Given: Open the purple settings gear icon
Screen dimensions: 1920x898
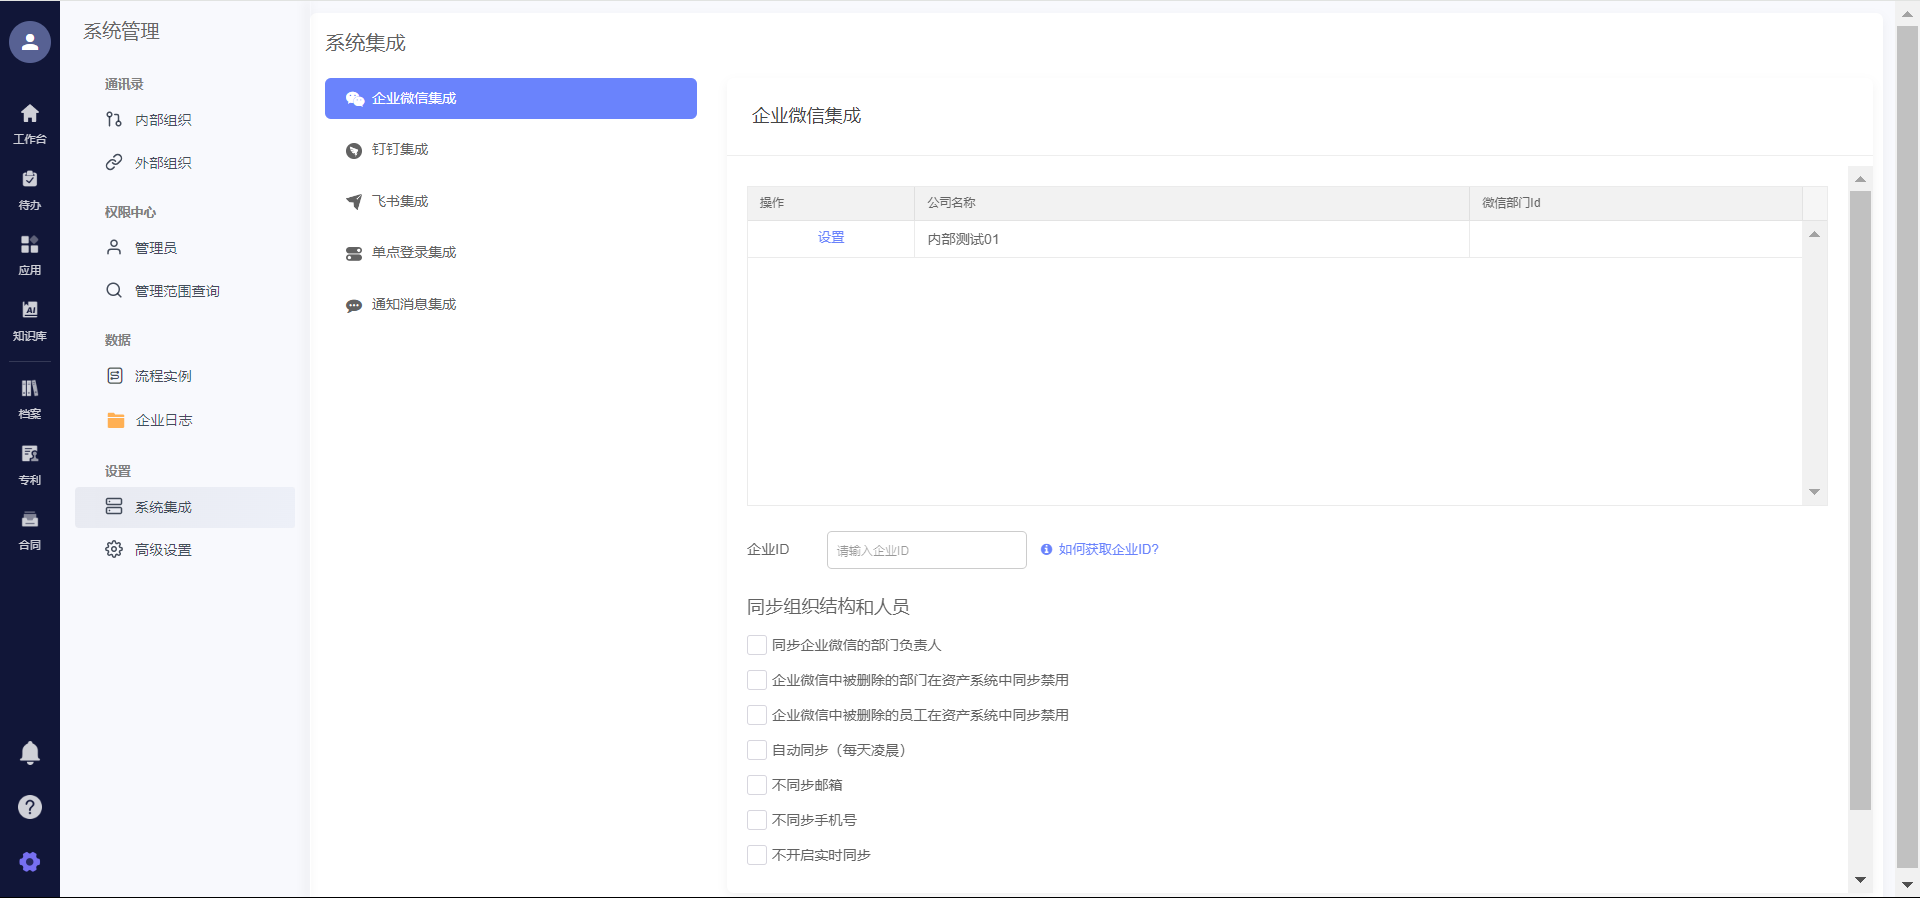Looking at the screenshot, I should pos(30,862).
